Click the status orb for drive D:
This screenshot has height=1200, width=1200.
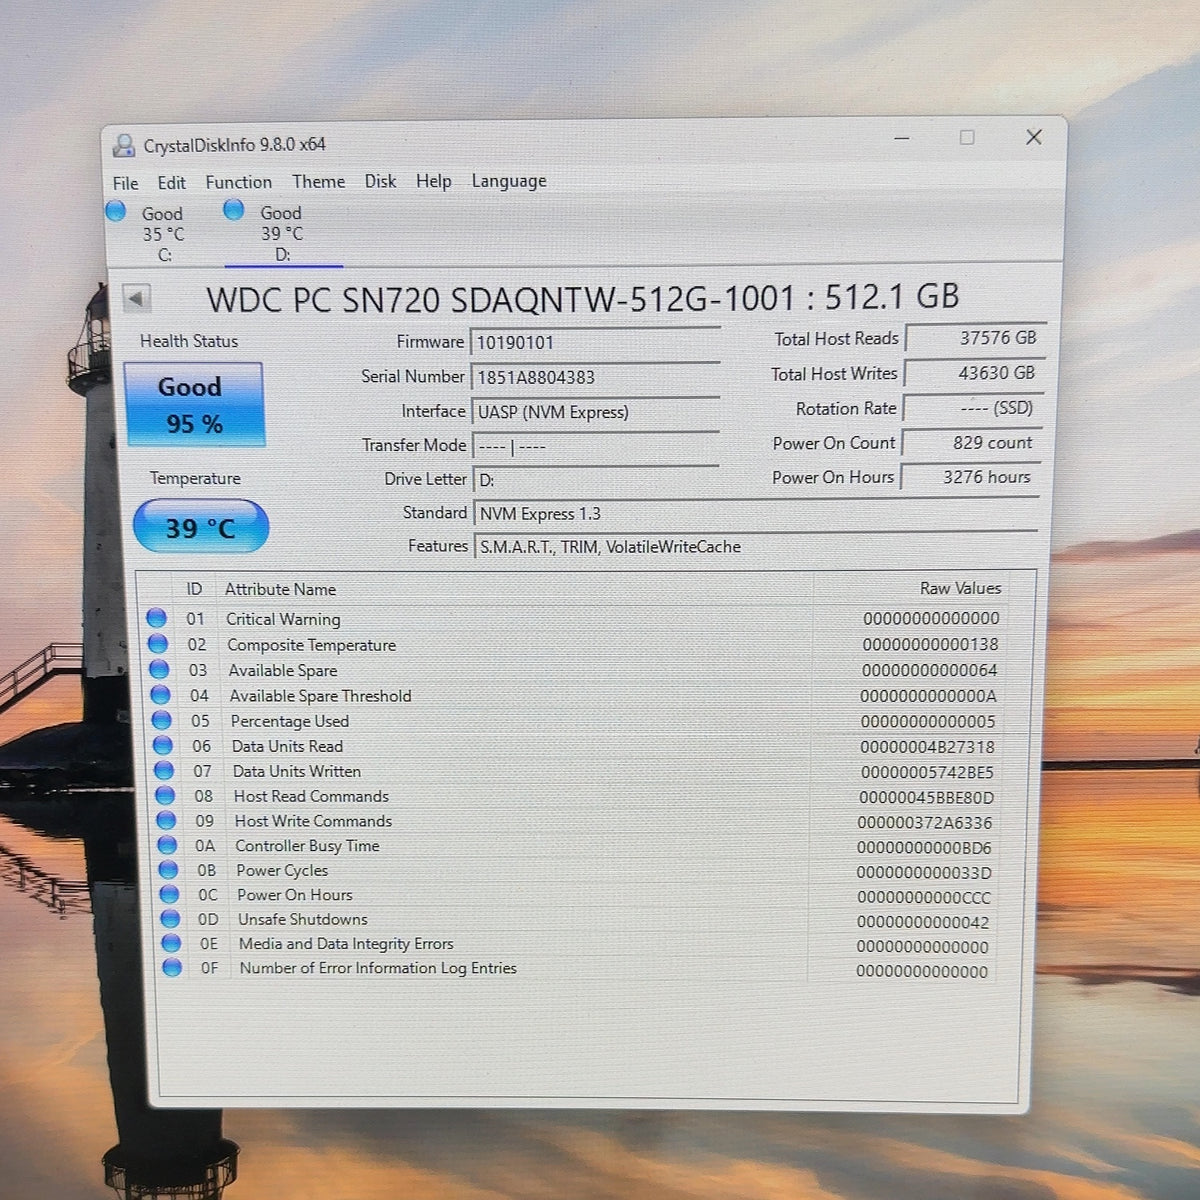(234, 210)
